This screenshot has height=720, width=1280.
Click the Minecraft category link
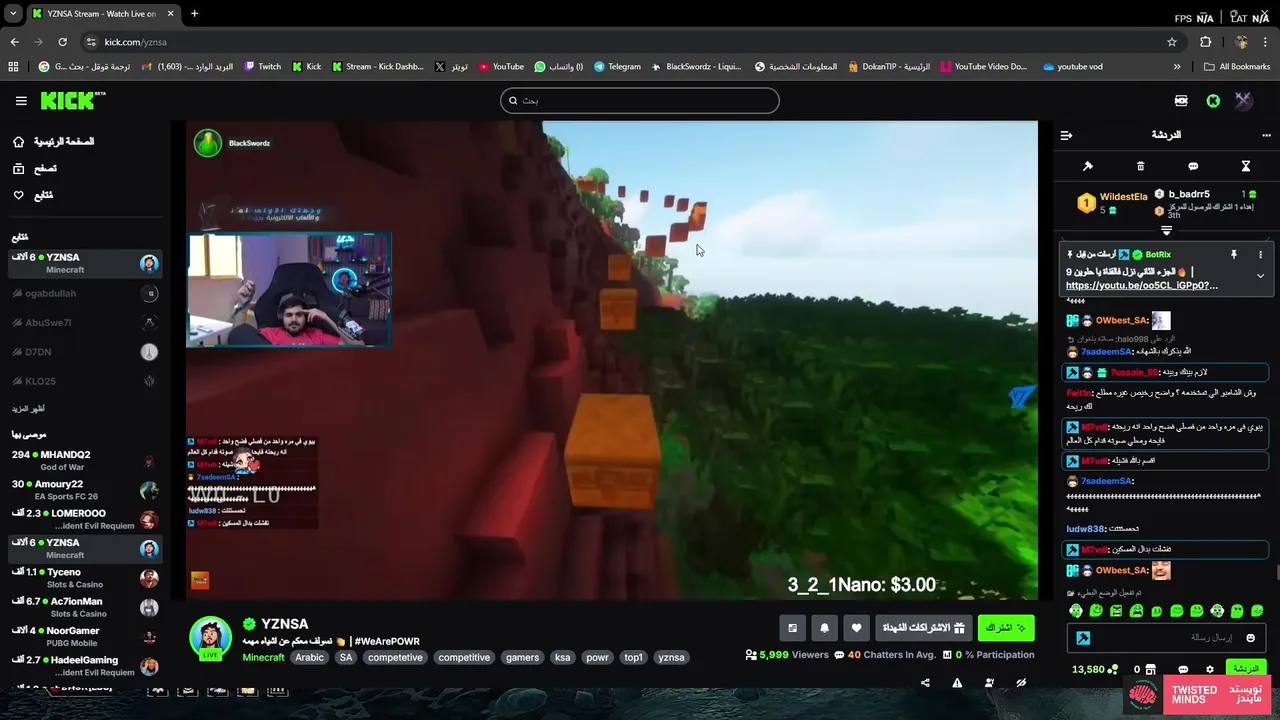click(x=263, y=657)
